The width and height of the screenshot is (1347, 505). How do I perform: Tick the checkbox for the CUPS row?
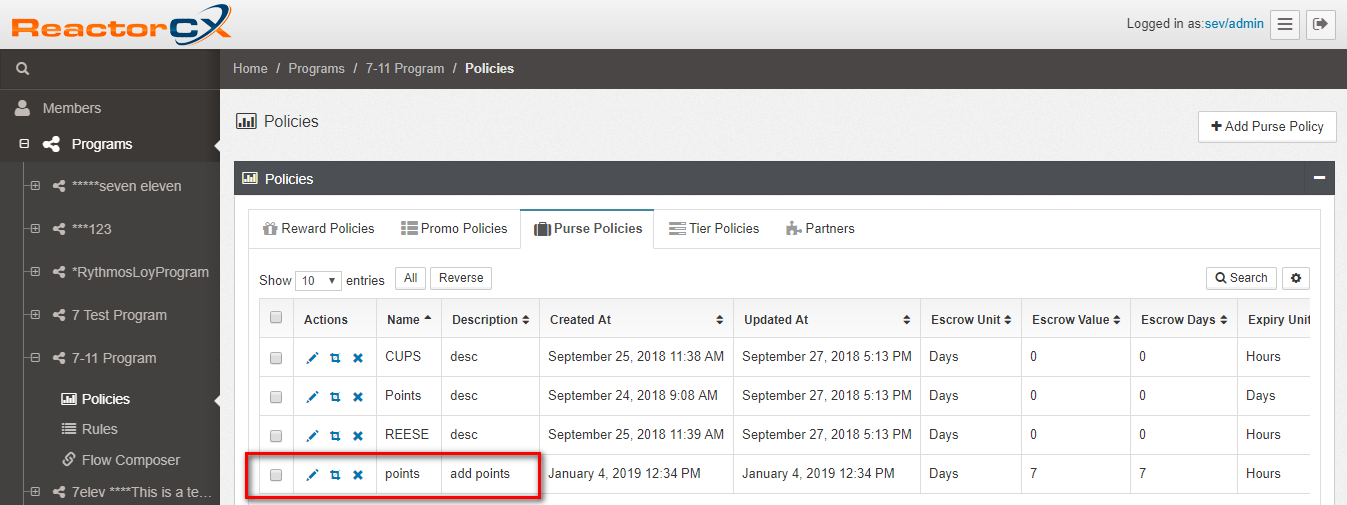point(276,357)
